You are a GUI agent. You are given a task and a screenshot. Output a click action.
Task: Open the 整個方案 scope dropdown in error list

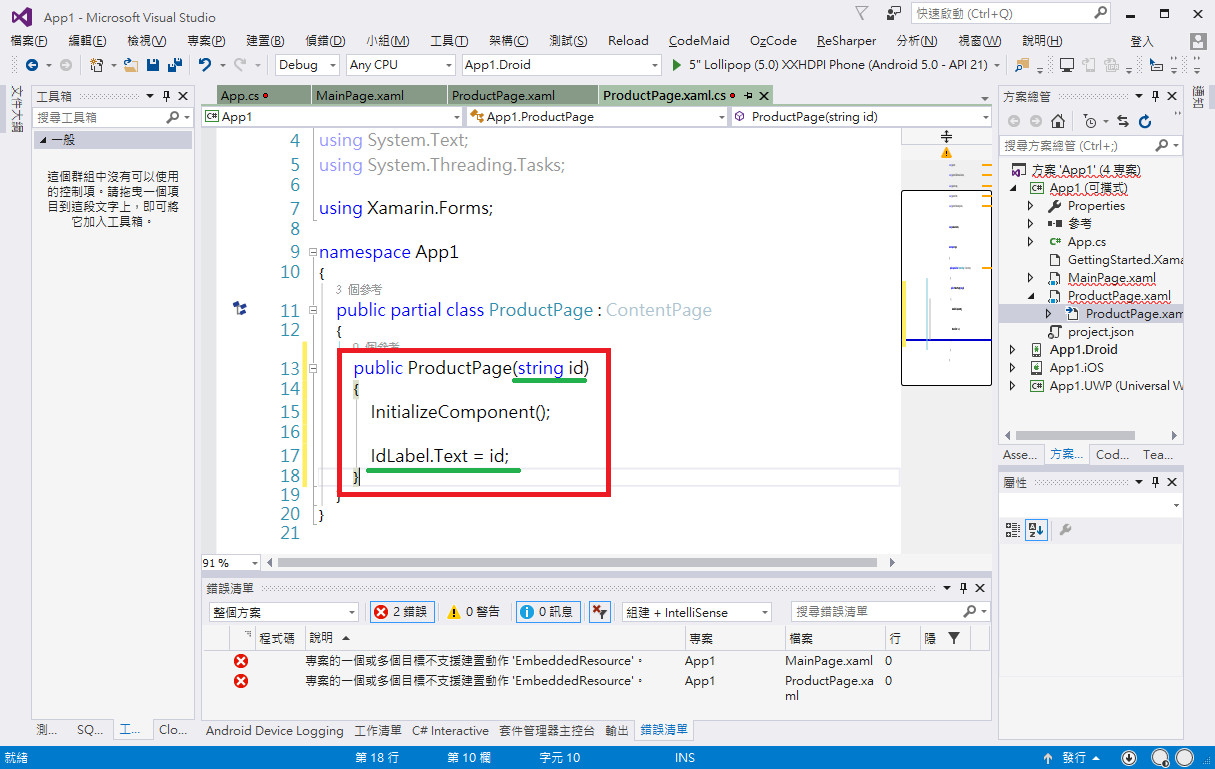[x=283, y=612]
